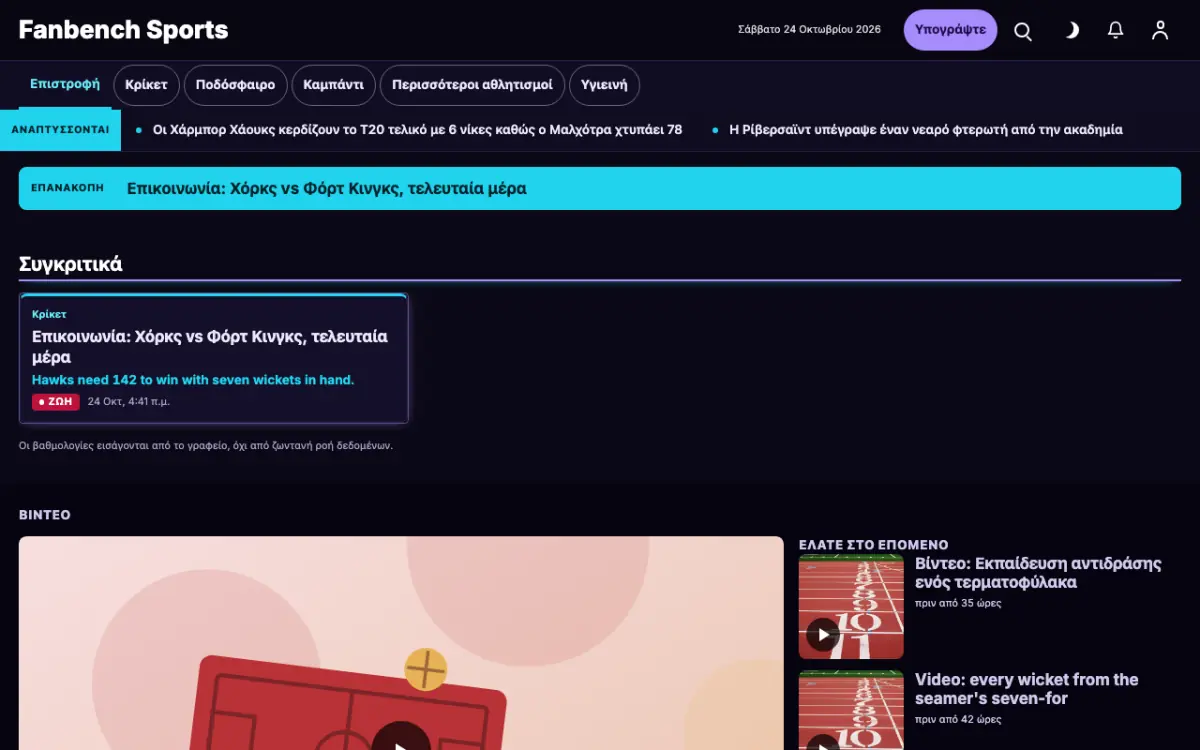This screenshot has width=1200, height=750.
Task: Open the search icon in the header
Action: [1023, 31]
